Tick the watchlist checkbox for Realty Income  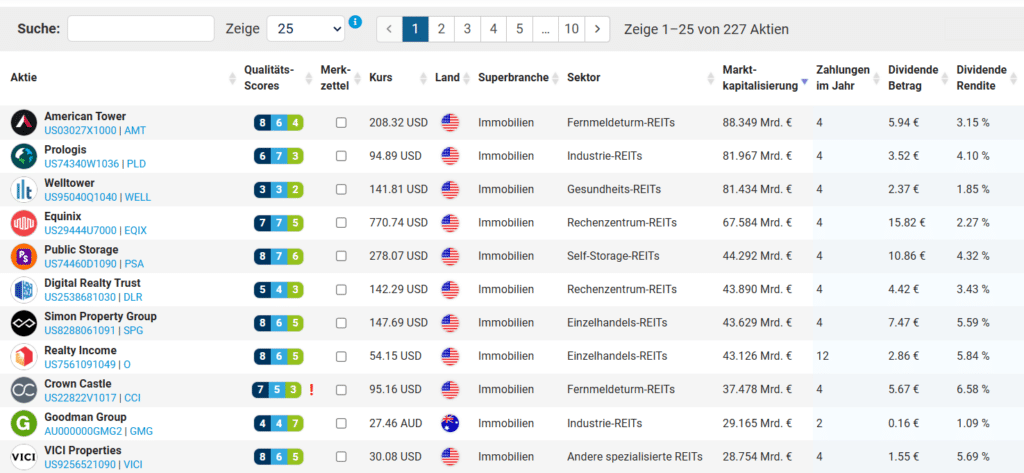[341, 357]
